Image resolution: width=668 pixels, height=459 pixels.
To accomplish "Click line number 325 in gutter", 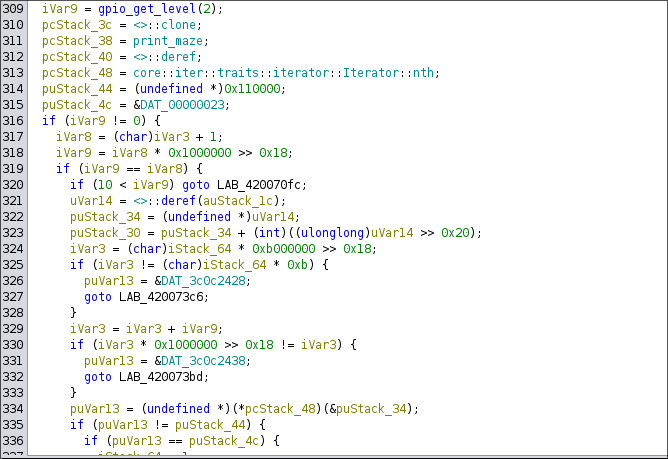I will (x=17, y=265).
